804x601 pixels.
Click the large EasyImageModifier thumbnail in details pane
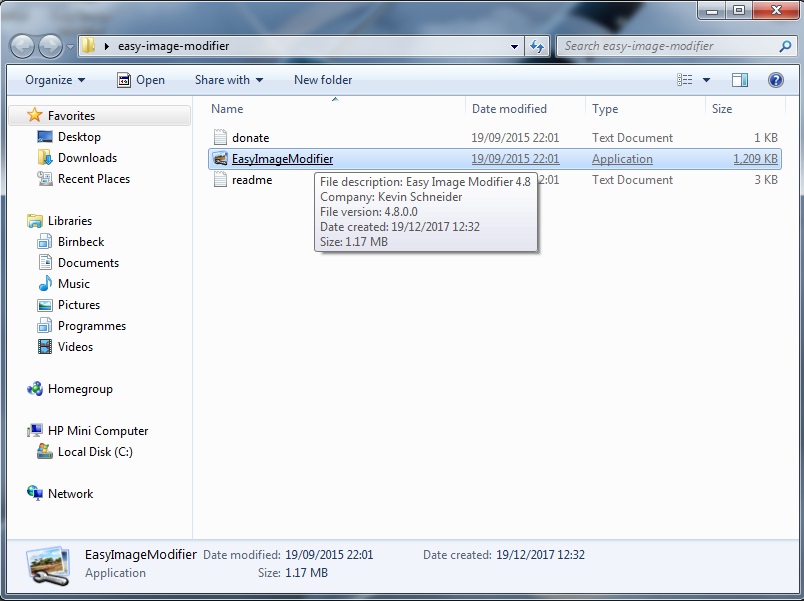(x=49, y=563)
